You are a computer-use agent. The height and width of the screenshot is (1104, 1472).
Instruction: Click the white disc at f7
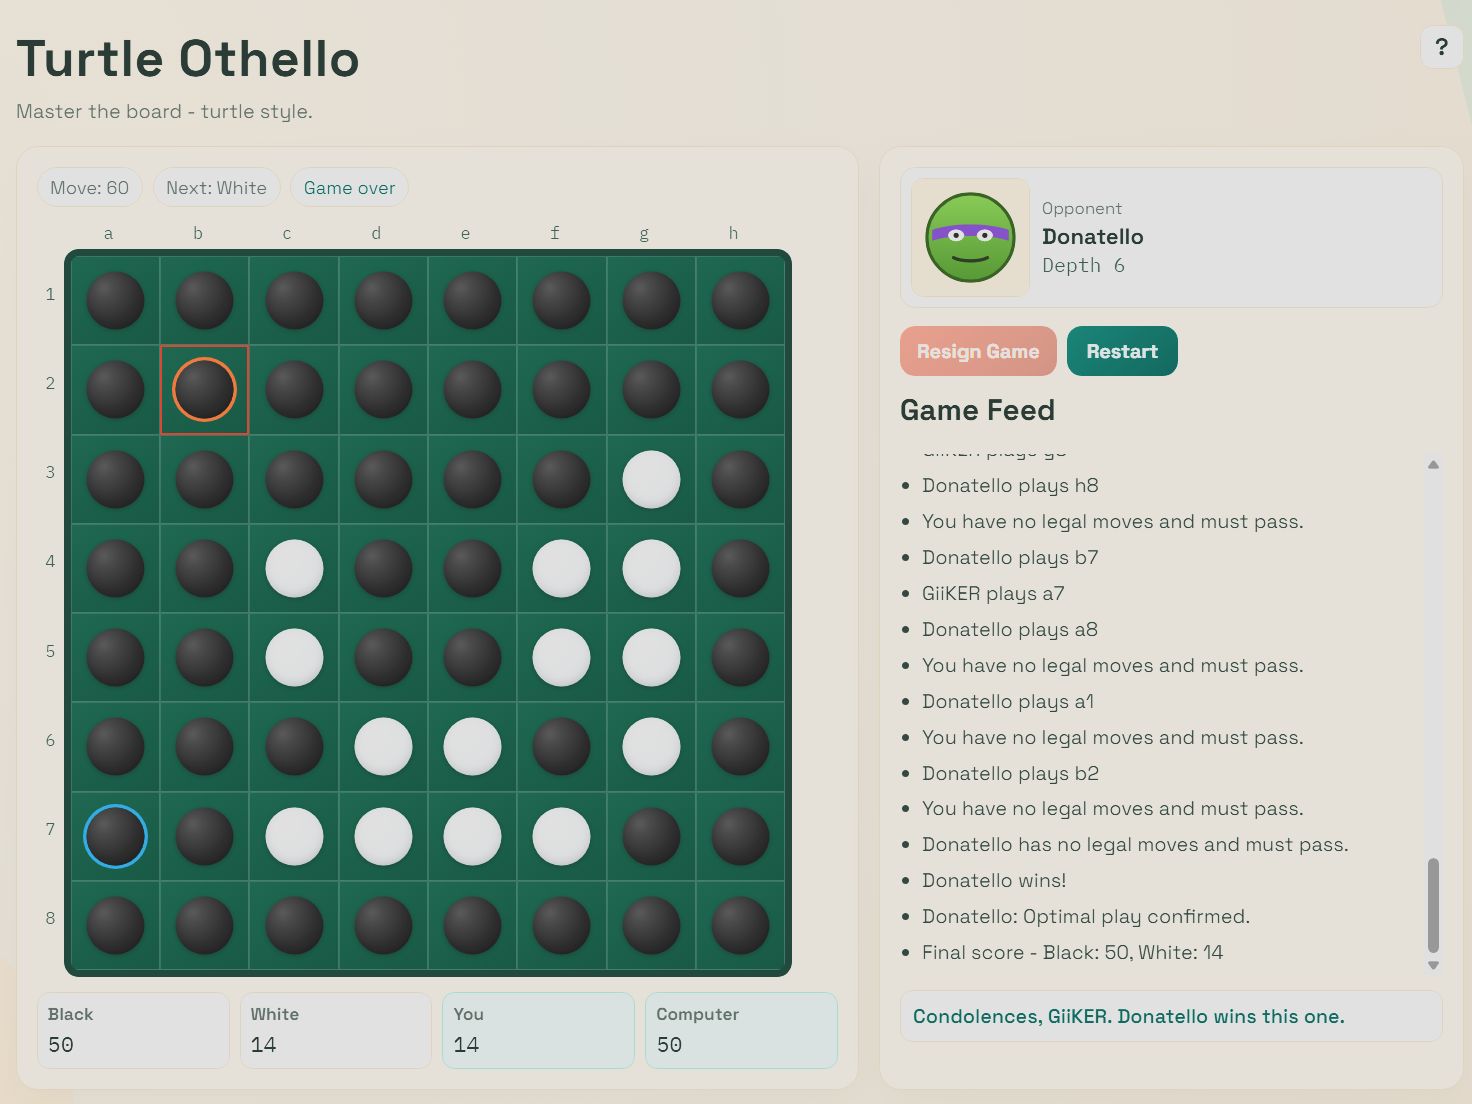561,836
